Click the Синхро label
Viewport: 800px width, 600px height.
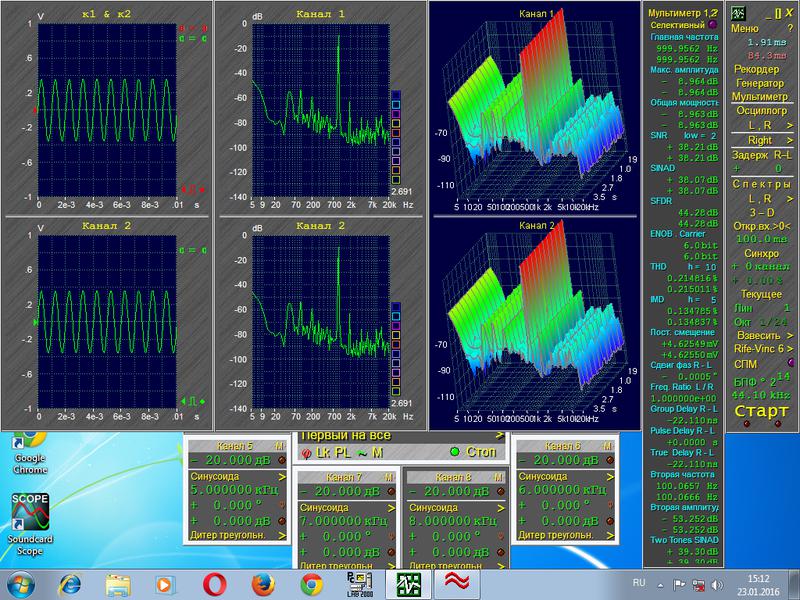pos(761,253)
